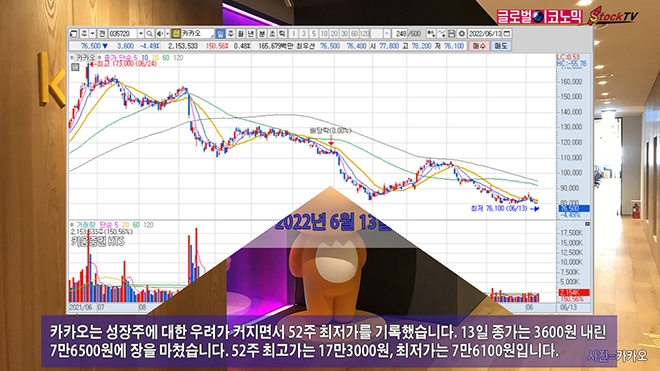Click the small square icon below 카카오 label
Screen dimensions: 660x371
pos(75,67)
